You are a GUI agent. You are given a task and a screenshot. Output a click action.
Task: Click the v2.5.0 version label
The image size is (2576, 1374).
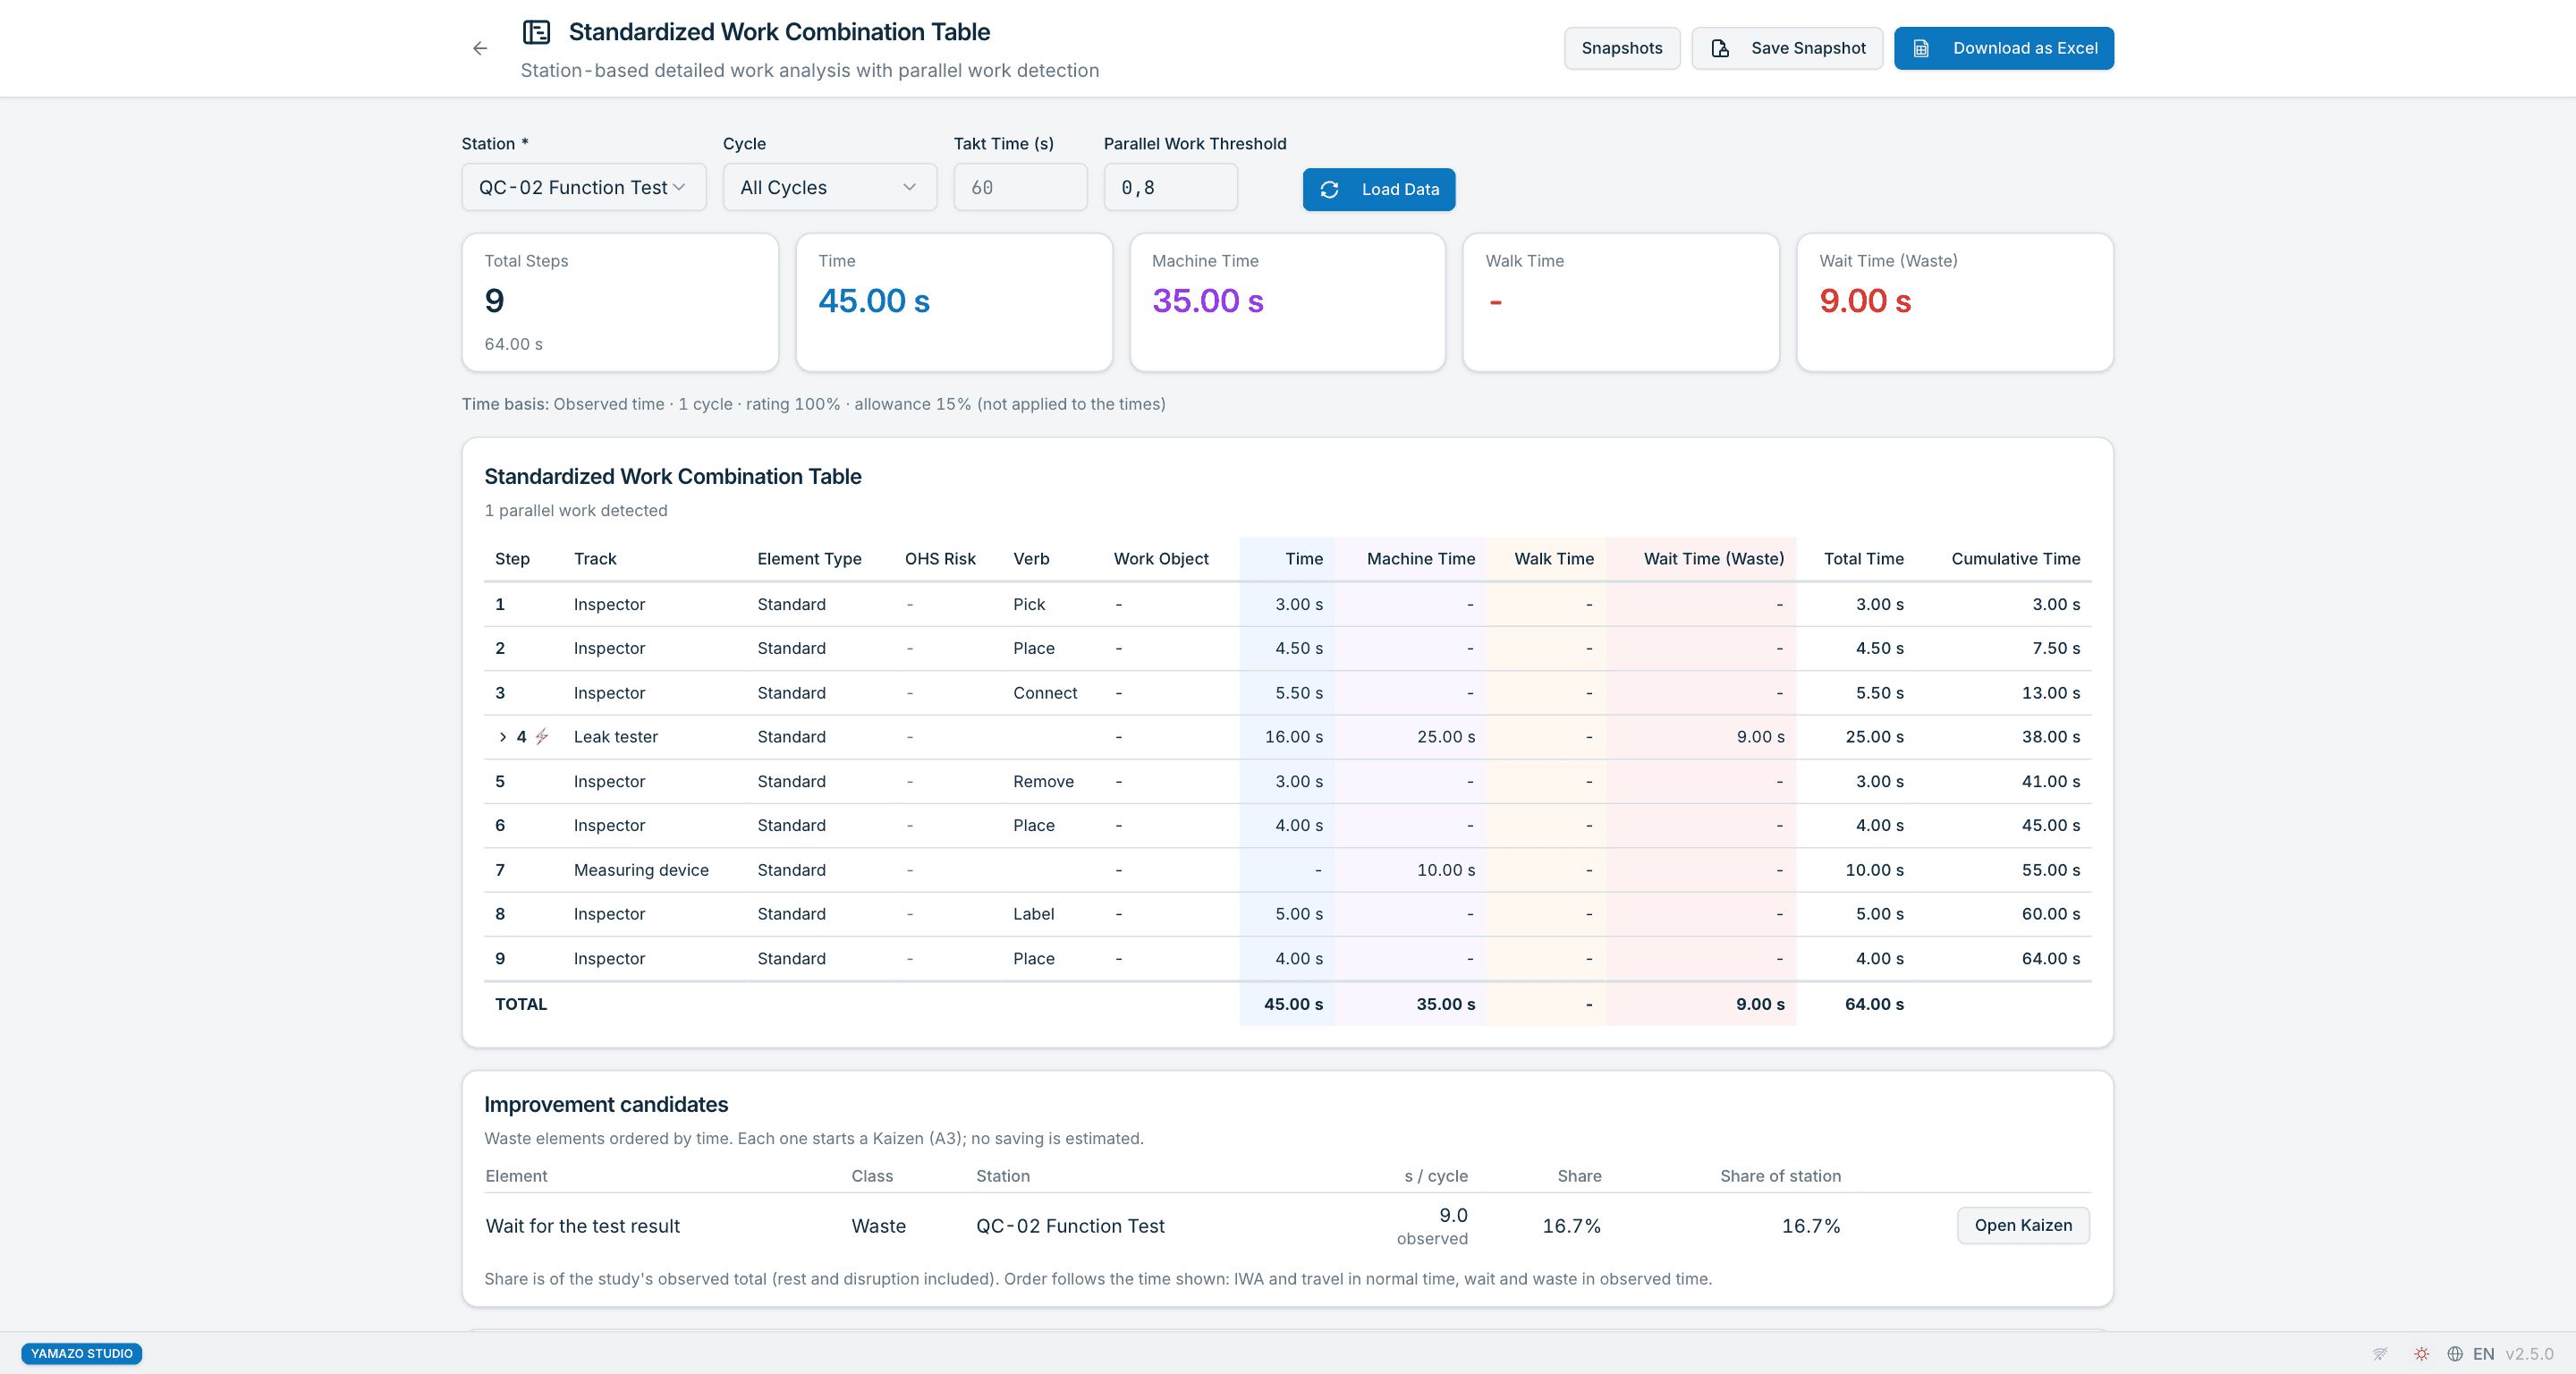click(2529, 1354)
